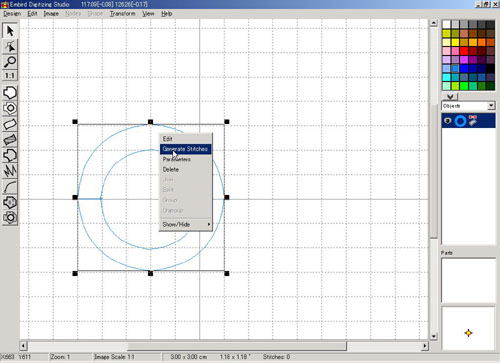Pick the magnifying glass zoom tool
The height and width of the screenshot is (363, 500).
click(10, 62)
